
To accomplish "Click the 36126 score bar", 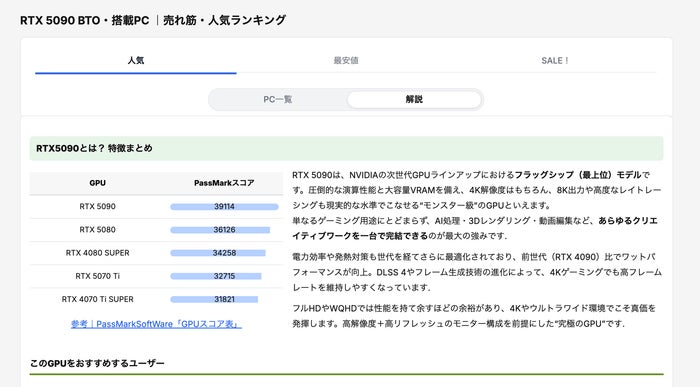I will pos(220,230).
